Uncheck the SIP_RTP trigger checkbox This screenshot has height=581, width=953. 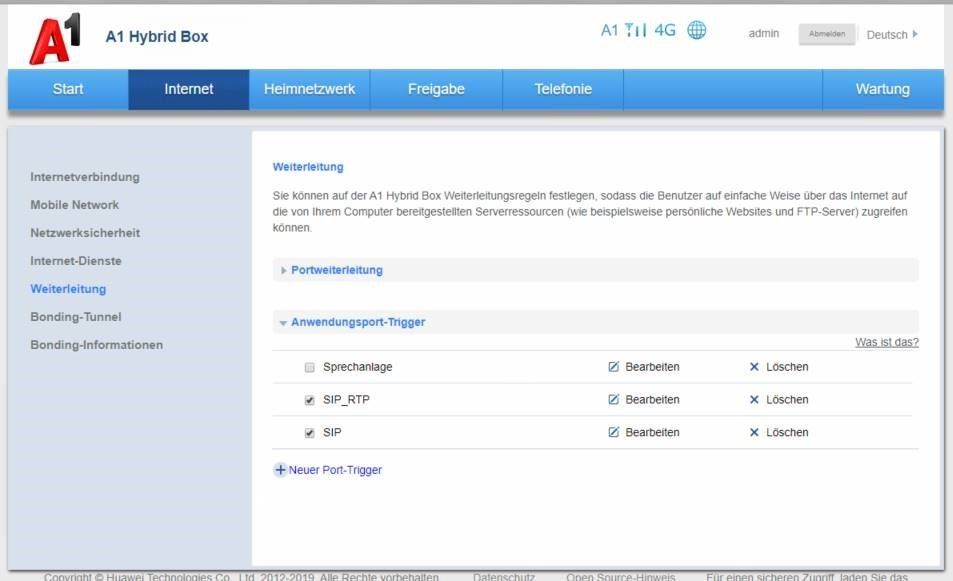point(310,401)
